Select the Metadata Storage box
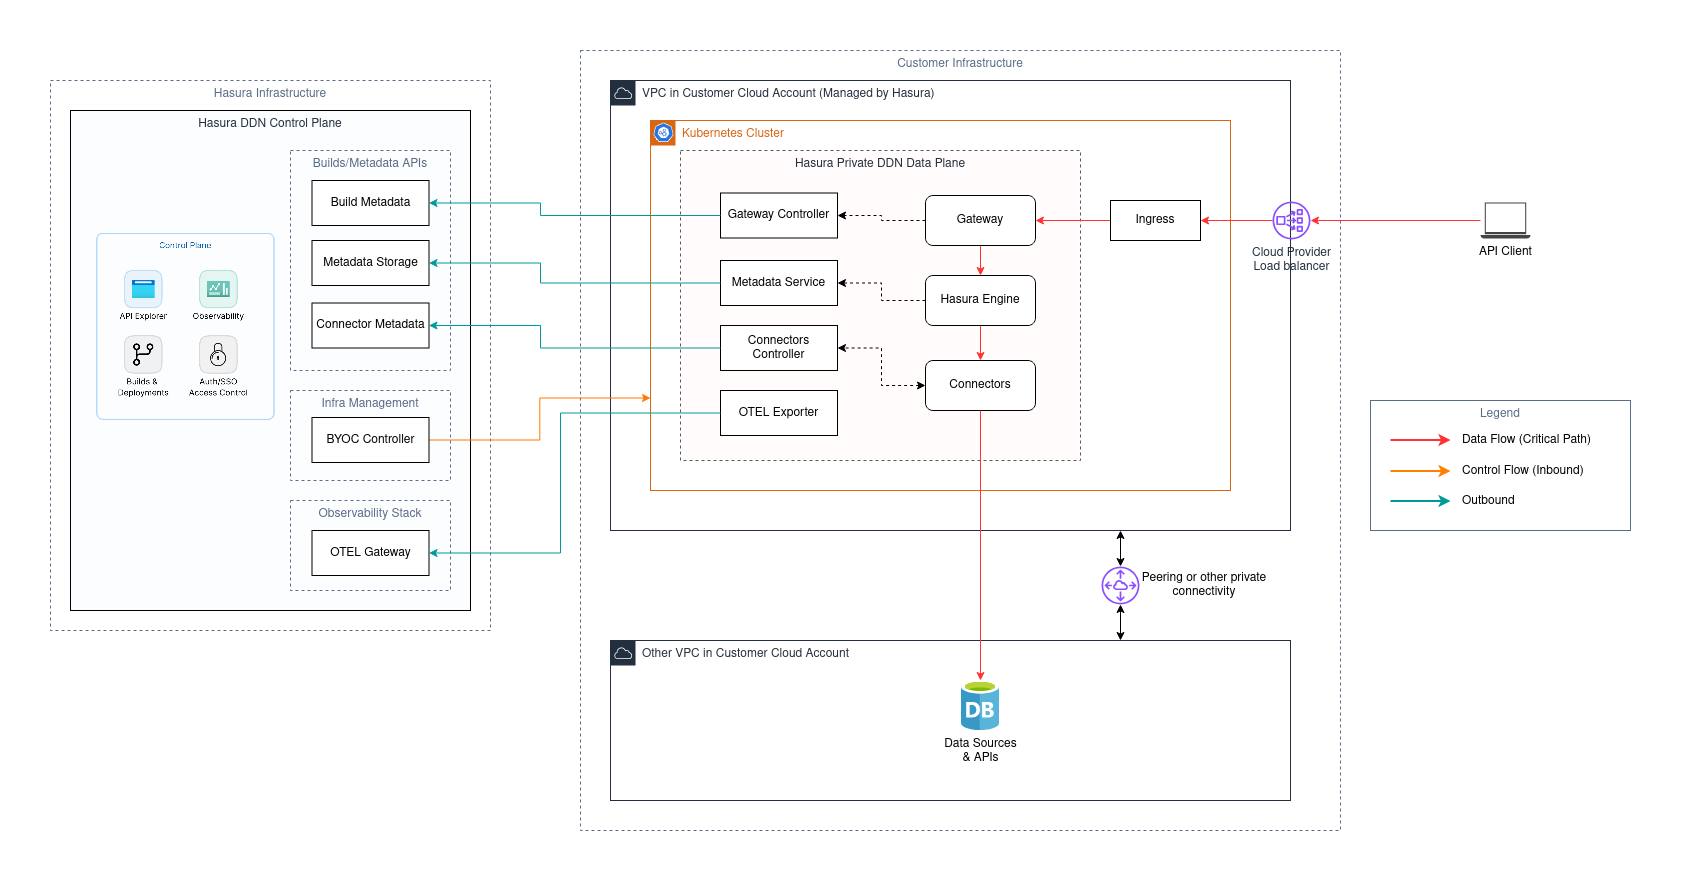The width and height of the screenshot is (1681, 881). tap(370, 263)
